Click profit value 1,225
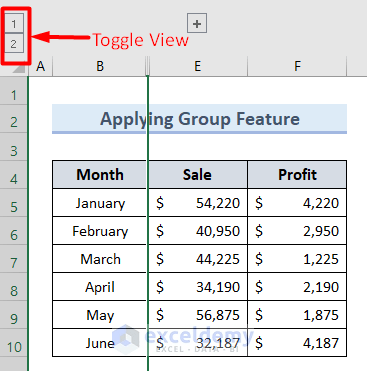This screenshot has height=371, width=367. point(297,259)
